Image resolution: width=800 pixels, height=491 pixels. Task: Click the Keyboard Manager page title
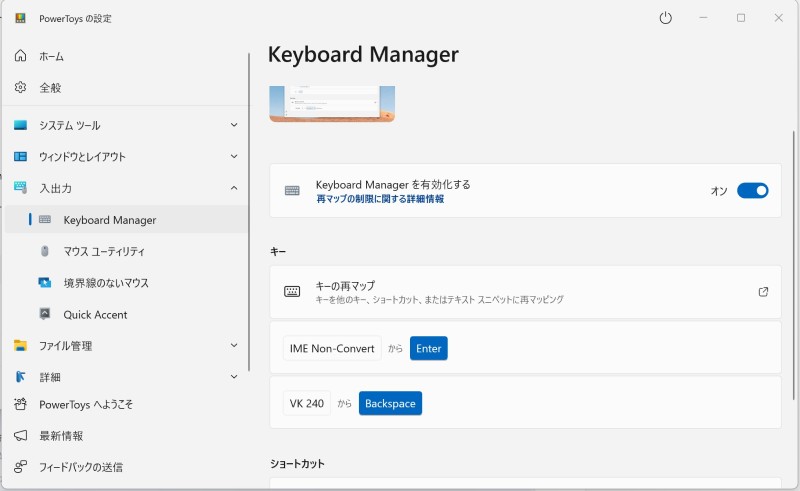(x=363, y=55)
